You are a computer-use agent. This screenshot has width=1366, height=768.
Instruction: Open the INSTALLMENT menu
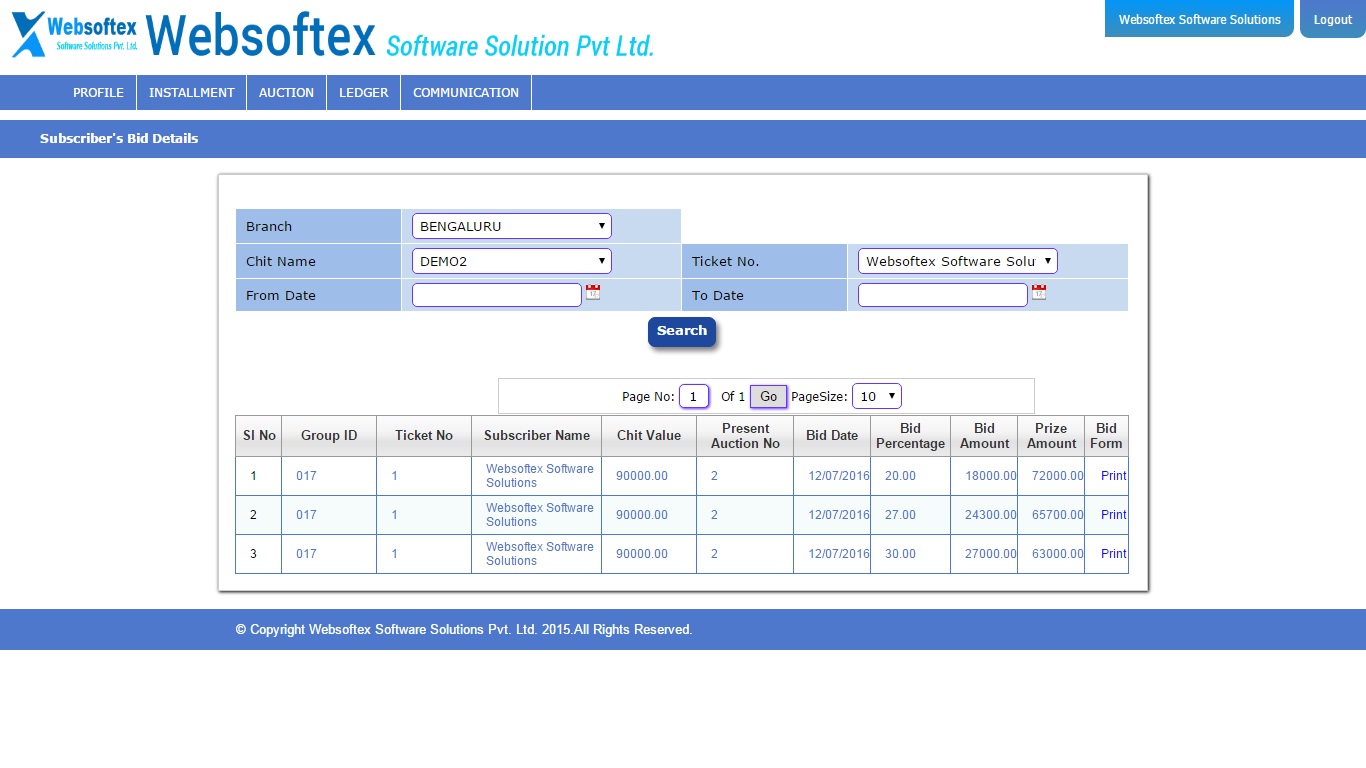click(192, 92)
